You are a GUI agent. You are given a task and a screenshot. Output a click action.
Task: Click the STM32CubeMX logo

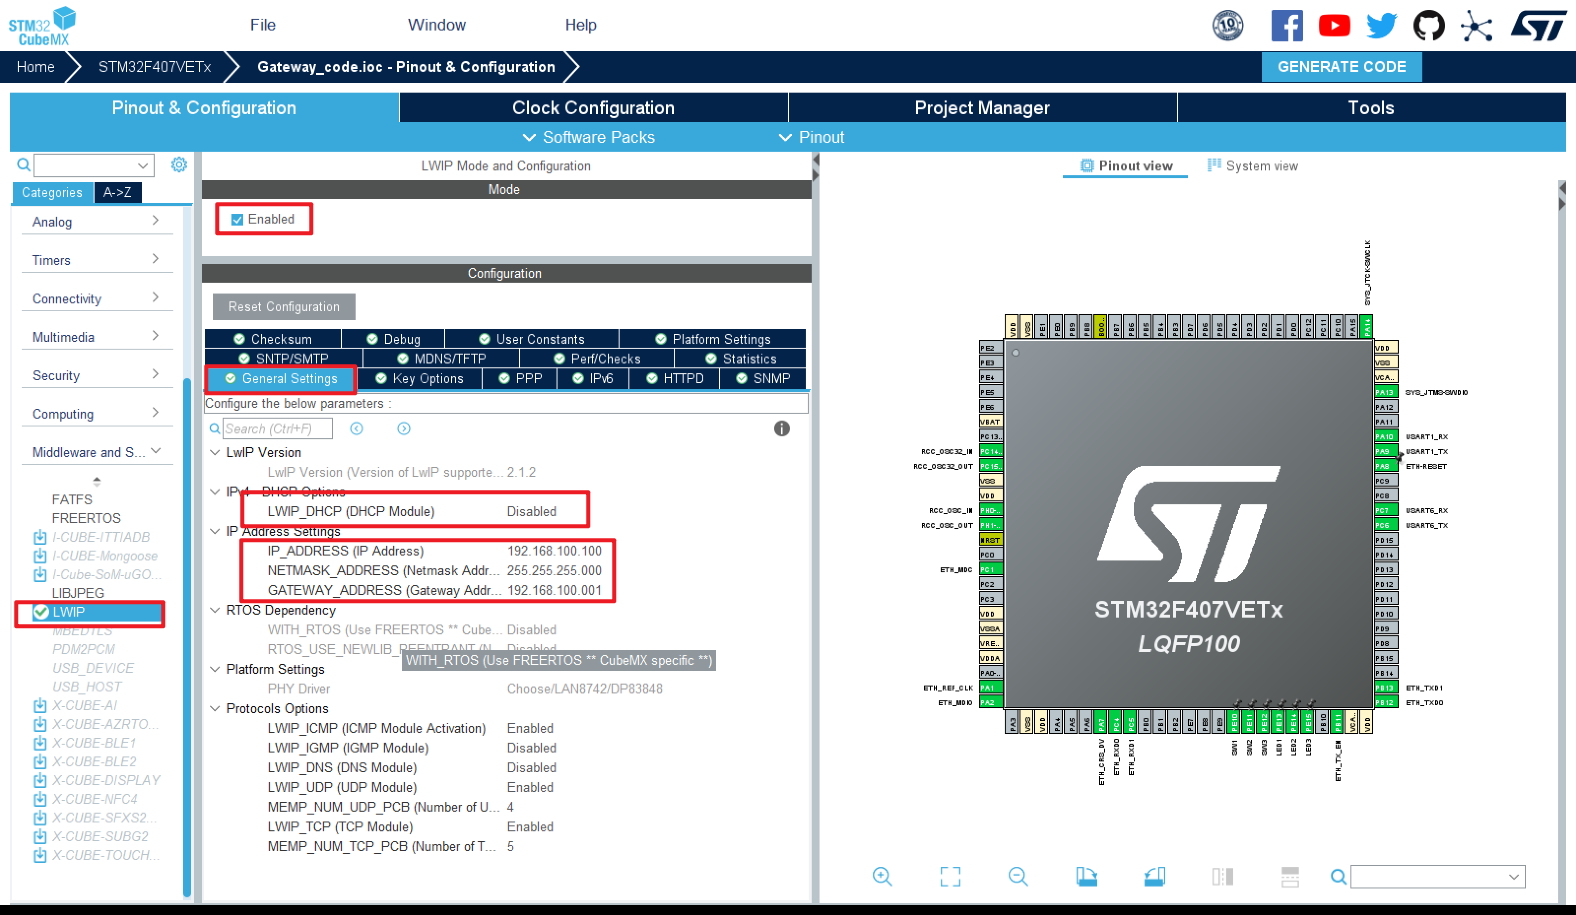click(42, 26)
